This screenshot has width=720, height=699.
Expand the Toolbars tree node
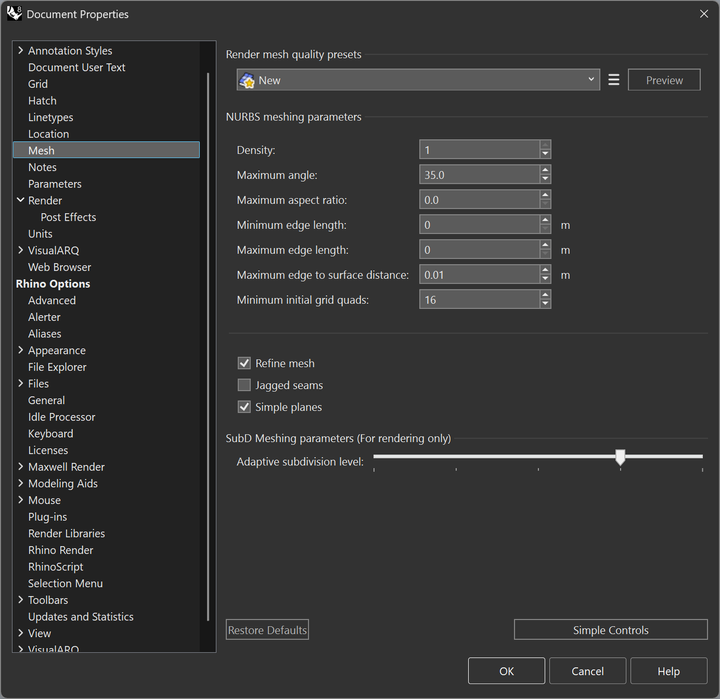pyautogui.click(x=21, y=600)
